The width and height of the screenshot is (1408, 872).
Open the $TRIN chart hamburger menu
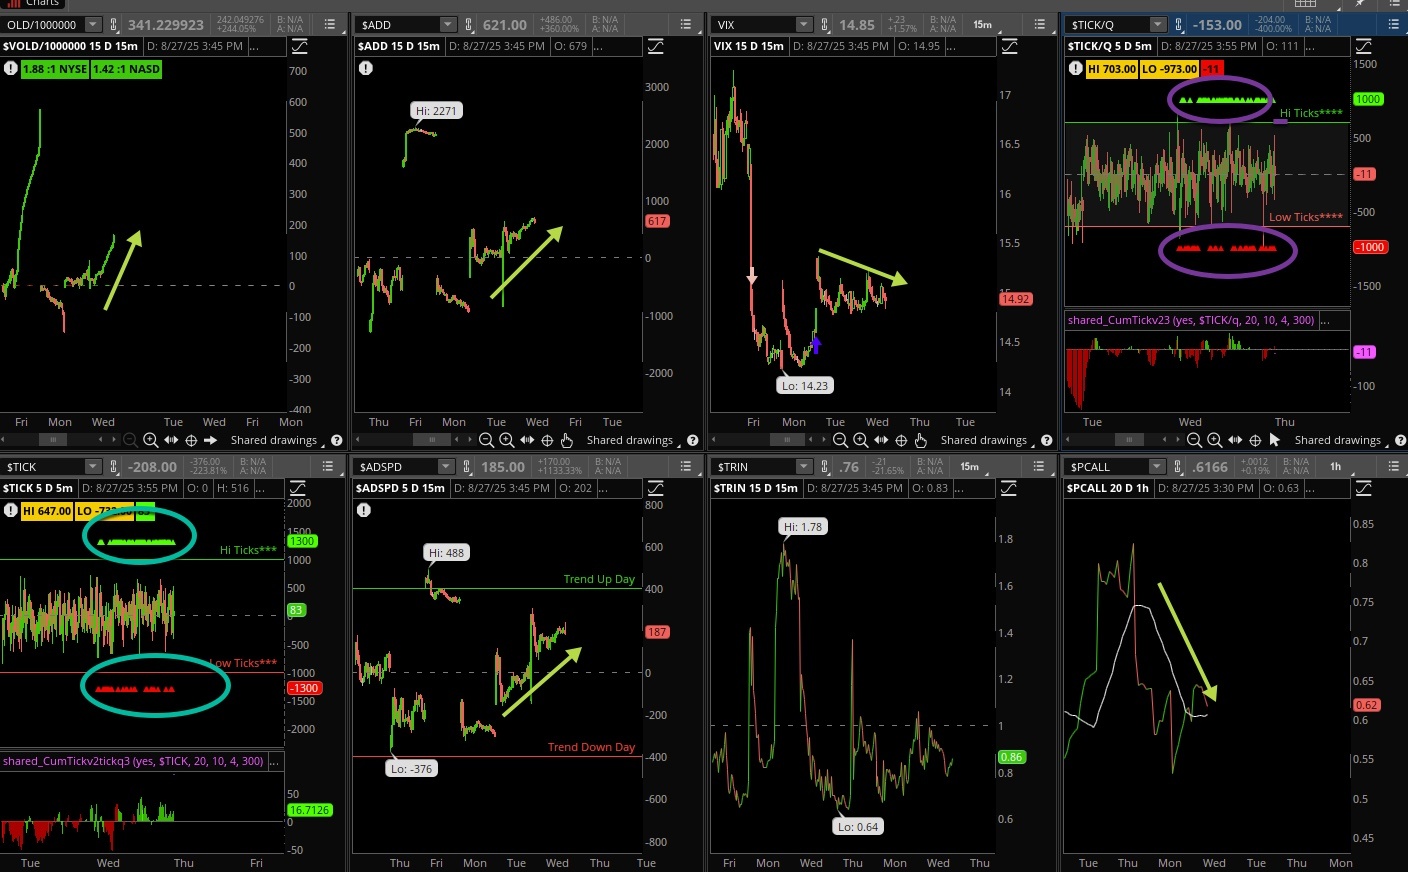(1039, 466)
